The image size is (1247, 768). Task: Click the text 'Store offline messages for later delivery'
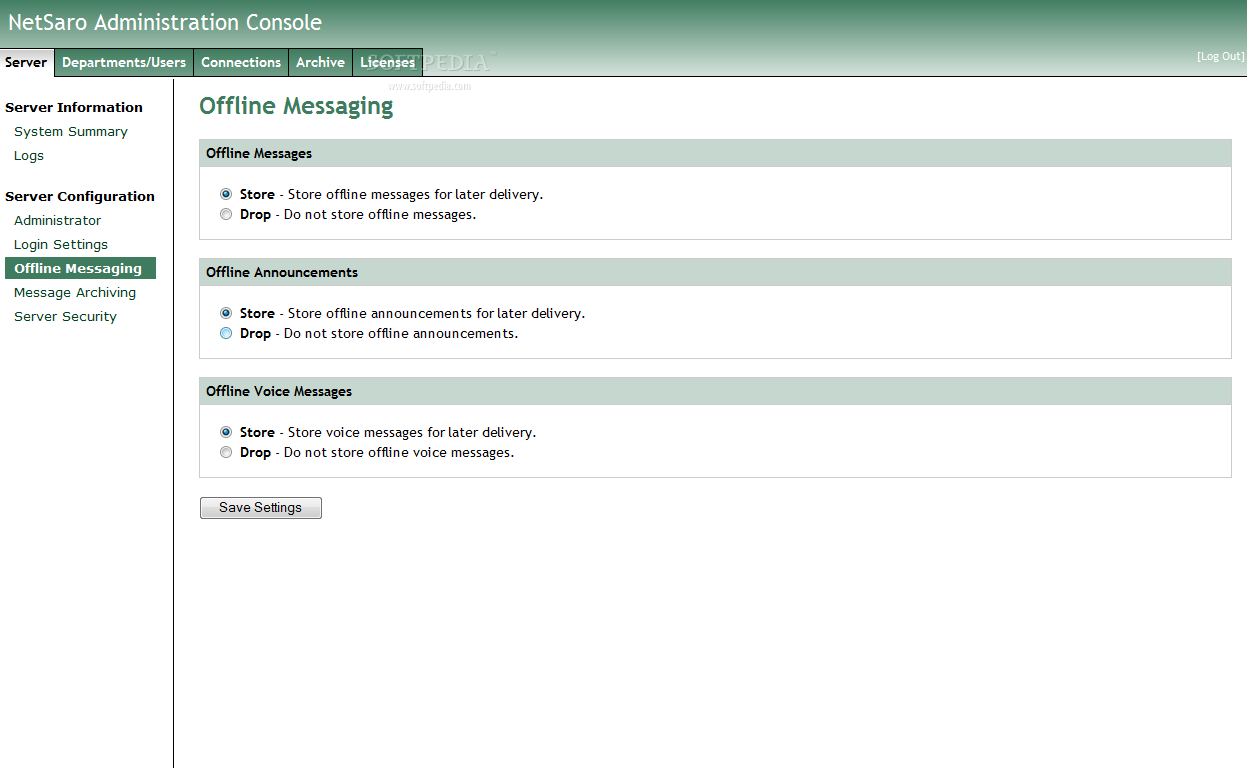[415, 194]
